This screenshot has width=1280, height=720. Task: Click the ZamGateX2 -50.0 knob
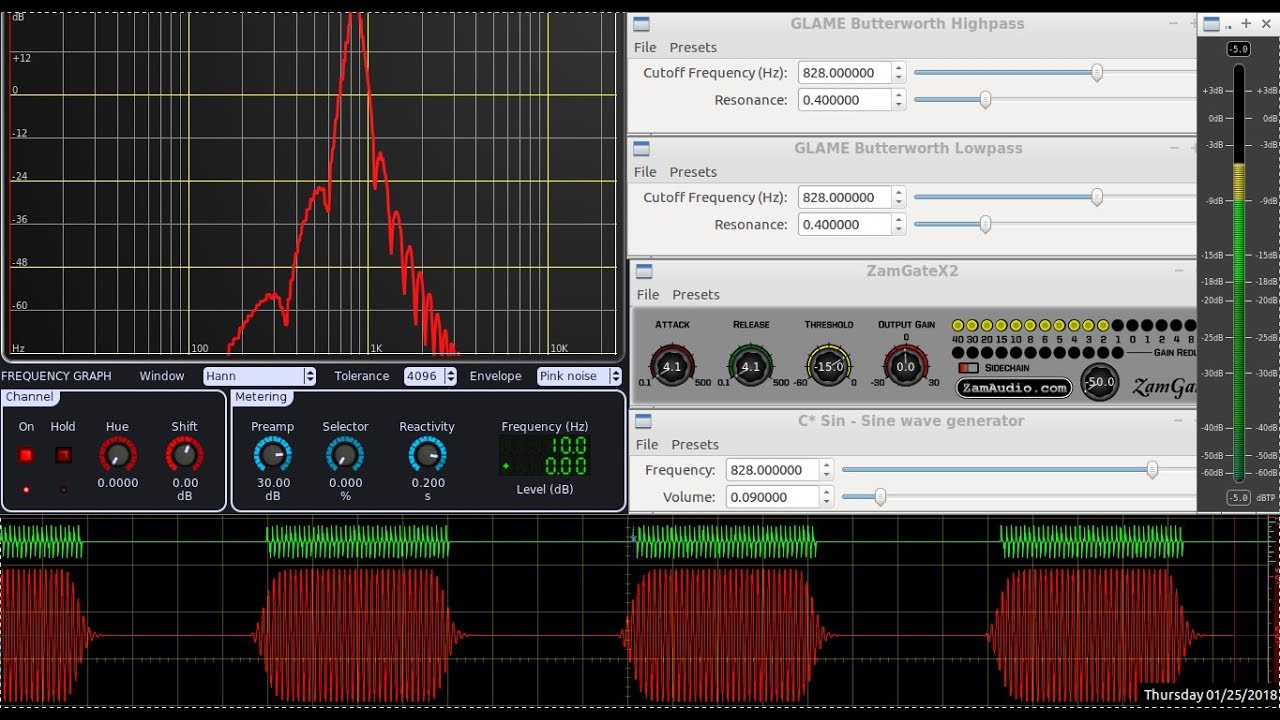click(x=1100, y=382)
